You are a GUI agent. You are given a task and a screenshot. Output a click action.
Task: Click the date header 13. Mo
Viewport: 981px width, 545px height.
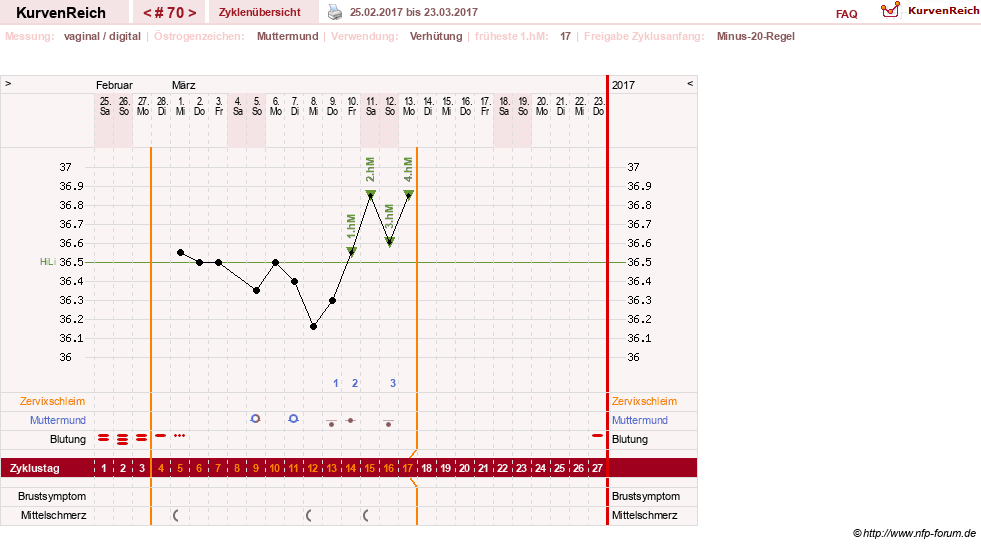409,106
